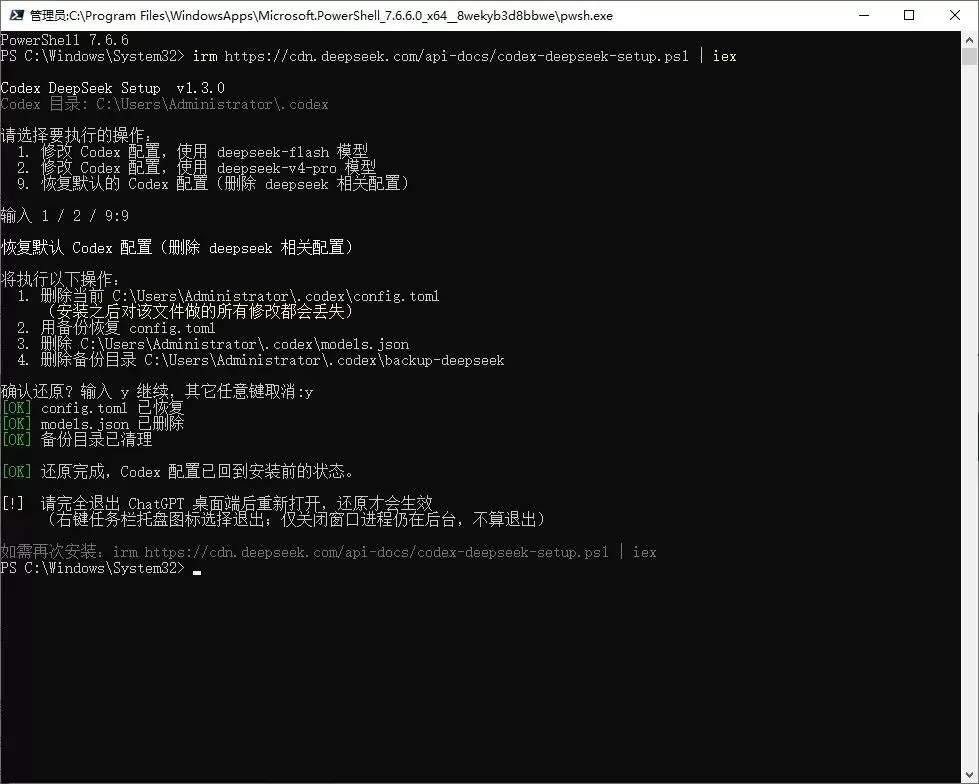Click 'Codex DeepSeek Setup v1.3.0' heading

click(x=112, y=88)
